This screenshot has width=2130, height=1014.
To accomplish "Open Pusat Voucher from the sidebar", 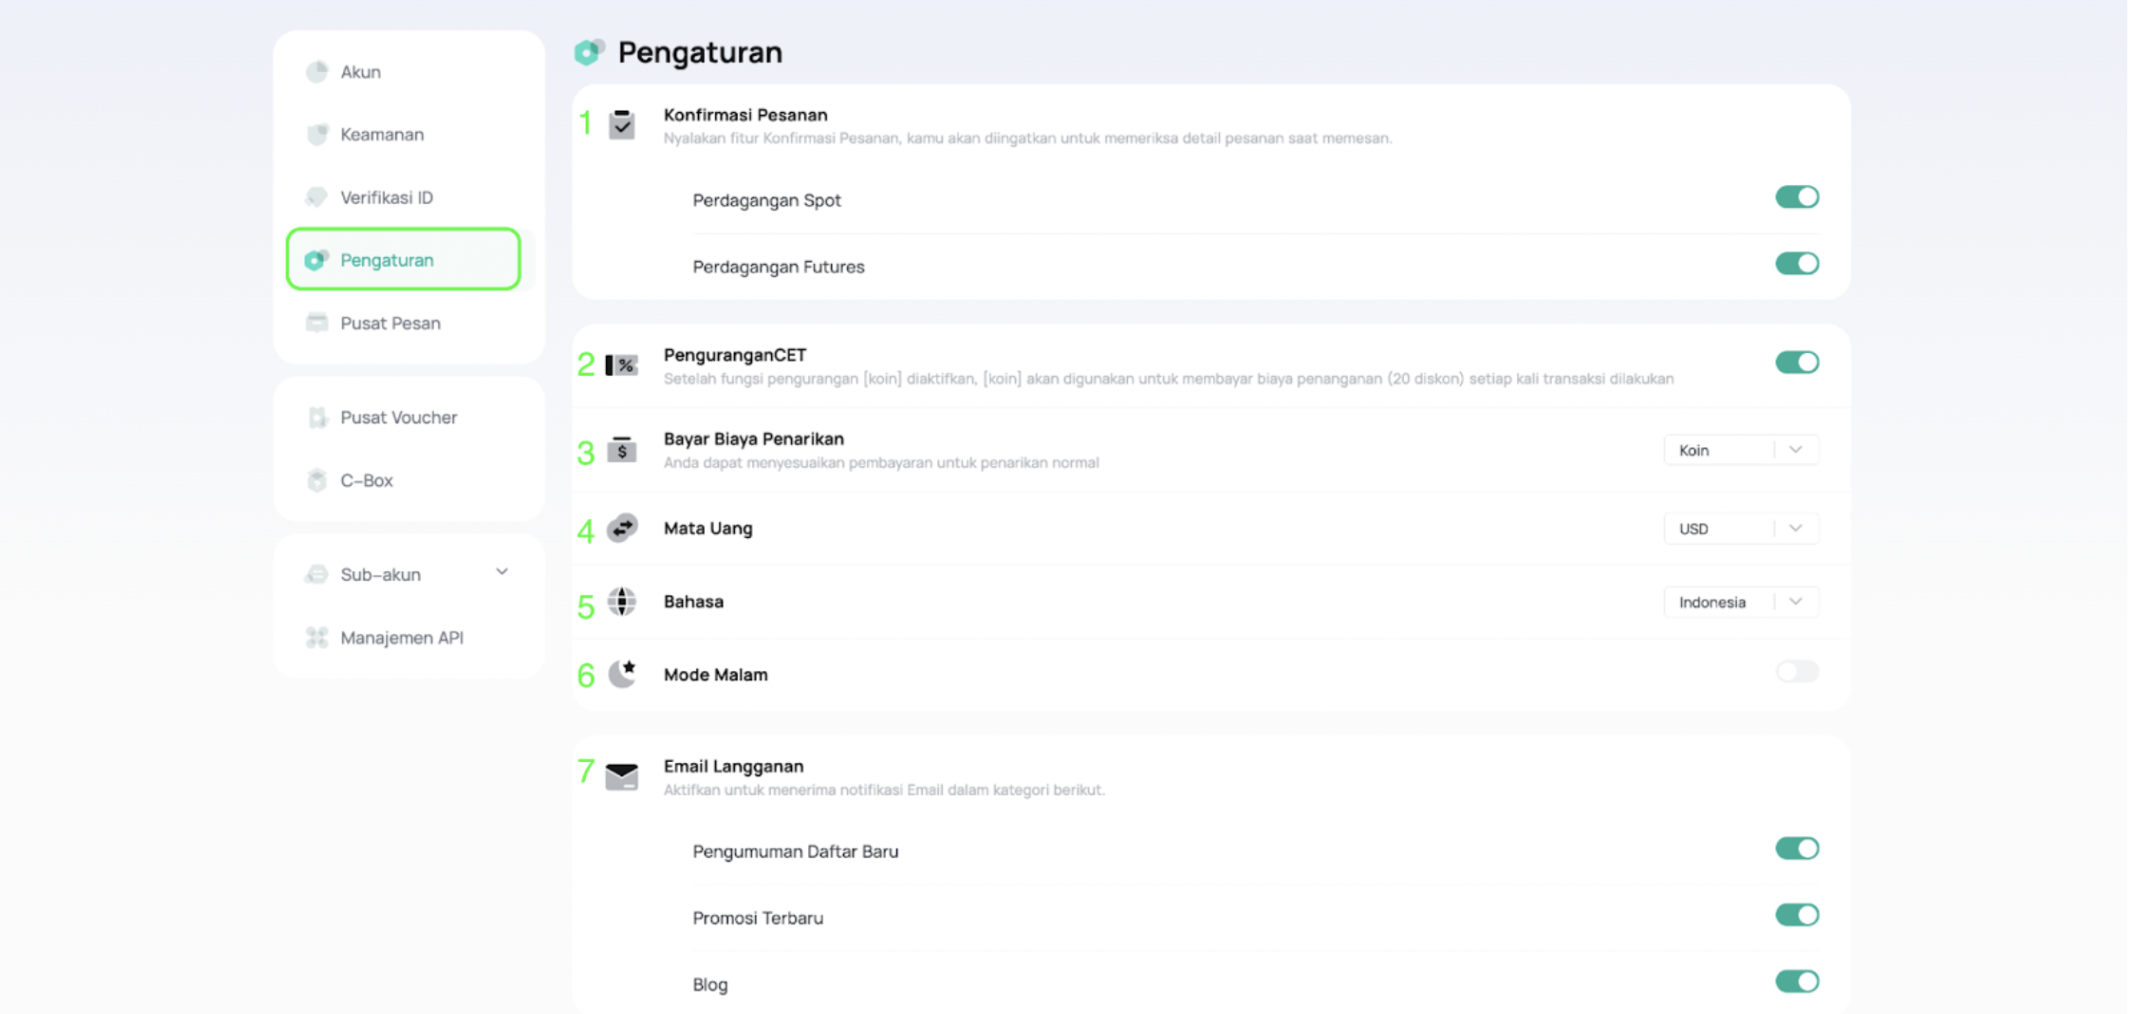I will (x=398, y=417).
